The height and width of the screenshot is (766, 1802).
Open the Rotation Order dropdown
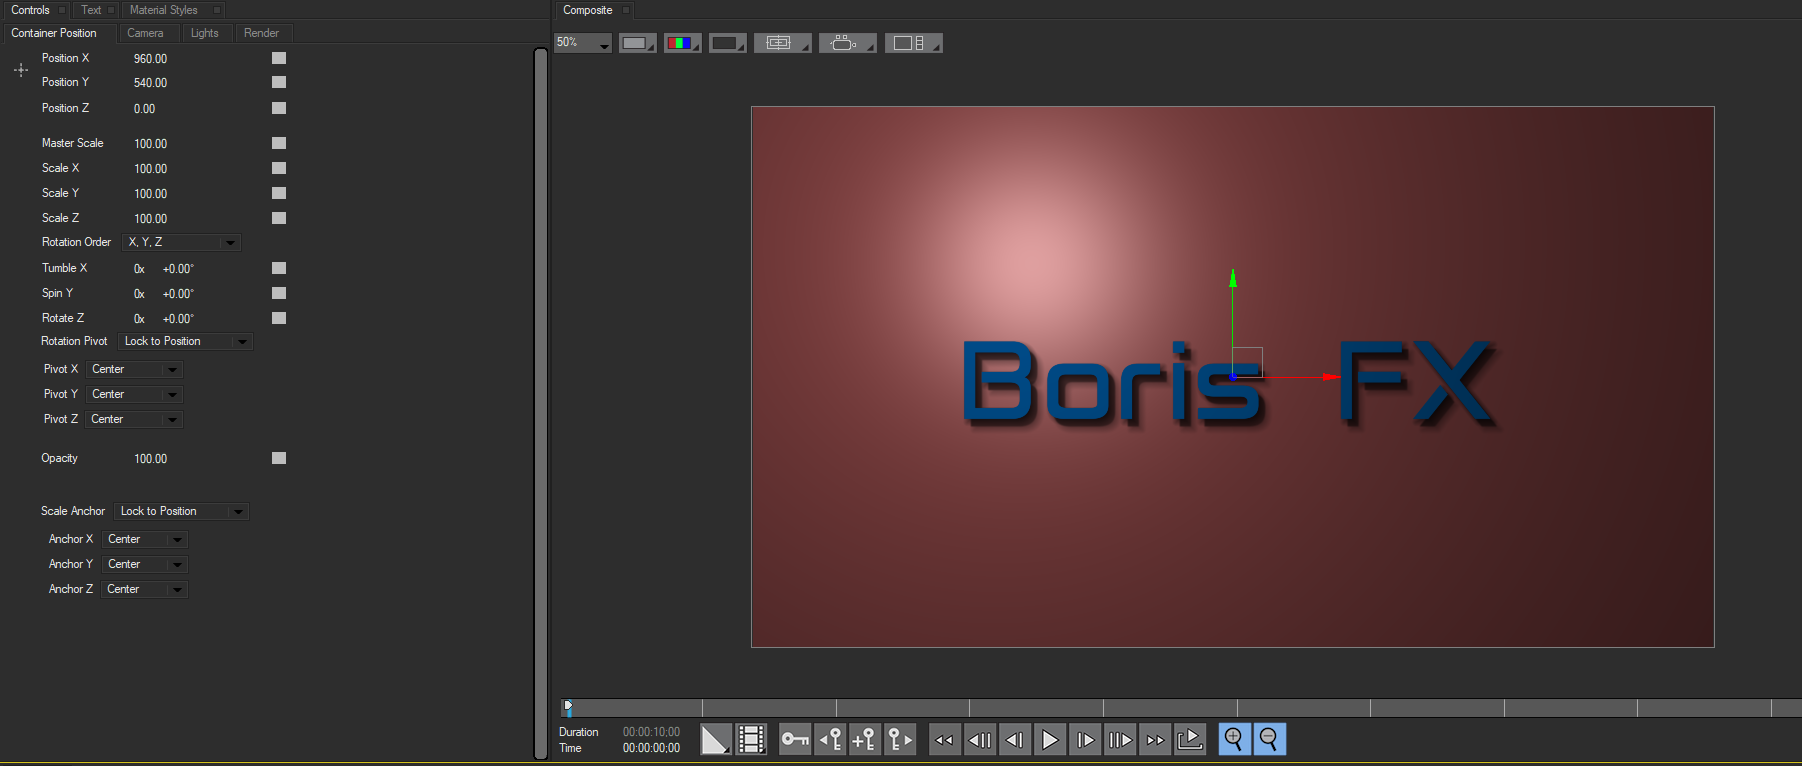(182, 242)
